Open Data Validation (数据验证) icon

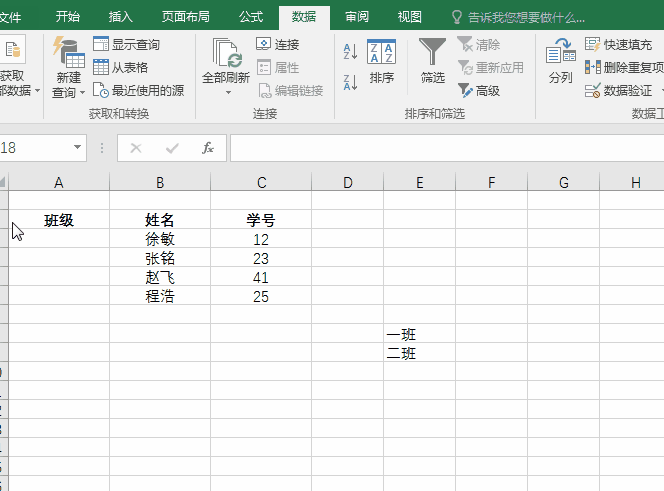coord(592,90)
